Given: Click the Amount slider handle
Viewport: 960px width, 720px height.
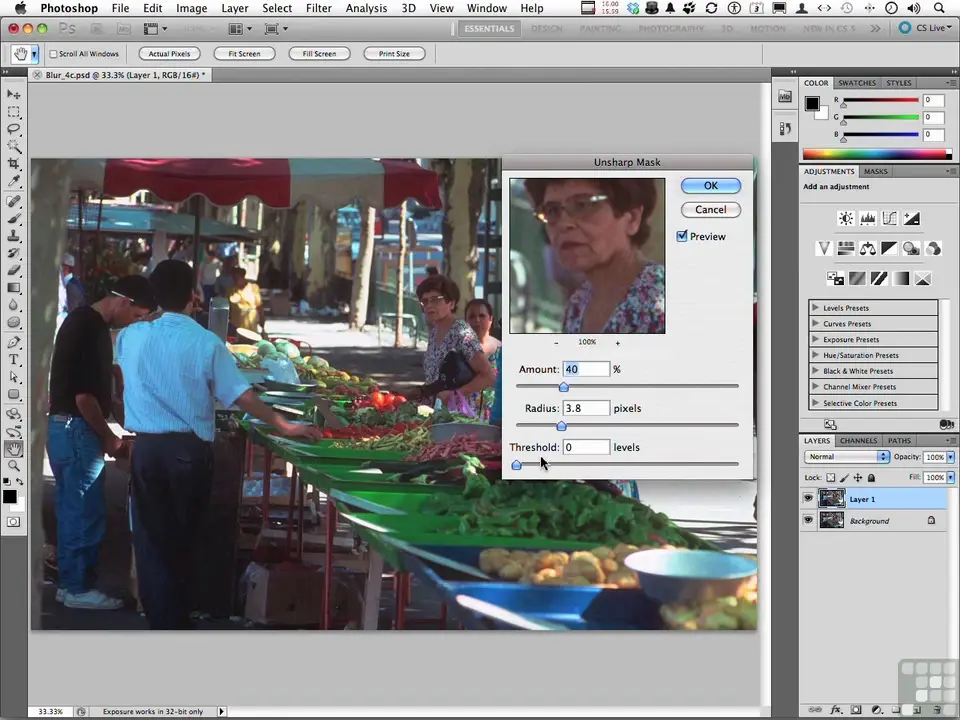Looking at the screenshot, I should point(563,387).
